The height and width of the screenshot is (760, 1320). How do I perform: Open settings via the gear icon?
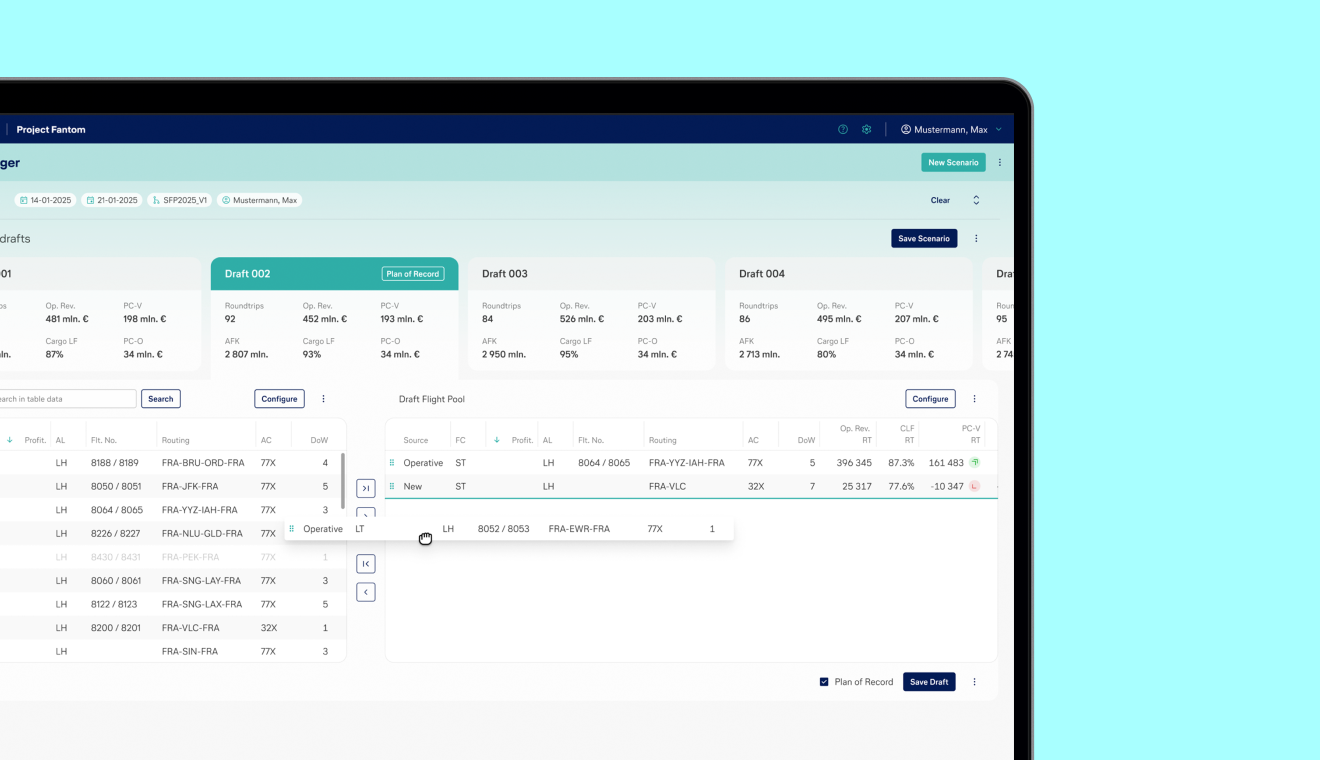tap(867, 130)
